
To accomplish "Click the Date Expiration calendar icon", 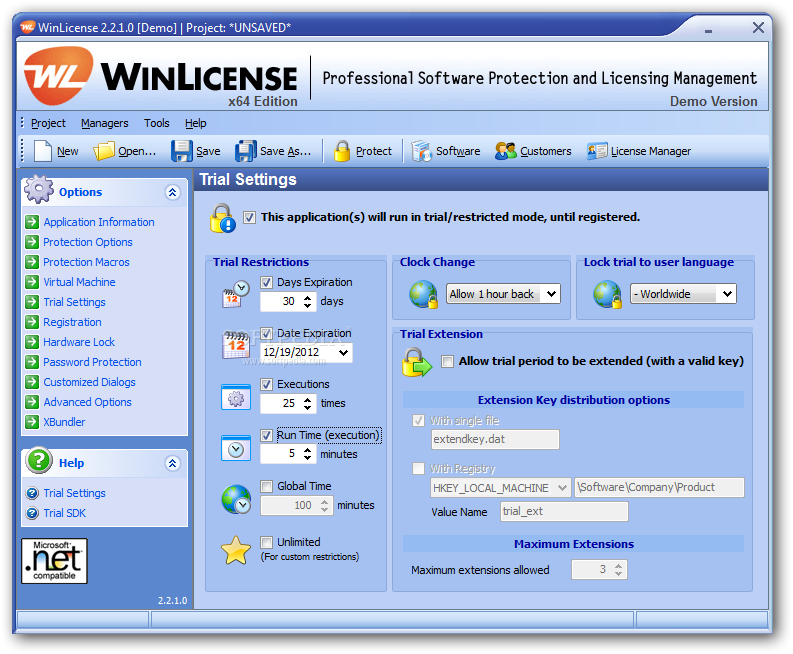I will coord(236,344).
